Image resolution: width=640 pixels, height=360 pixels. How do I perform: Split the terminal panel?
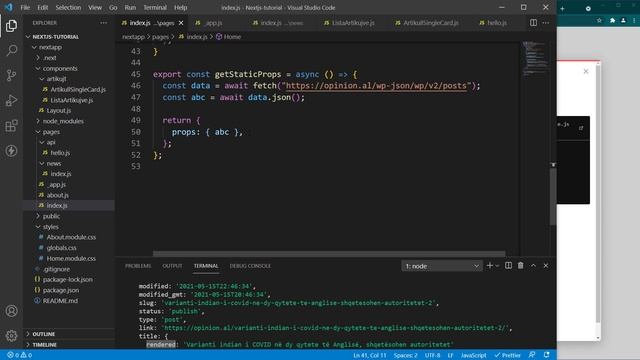509,266
